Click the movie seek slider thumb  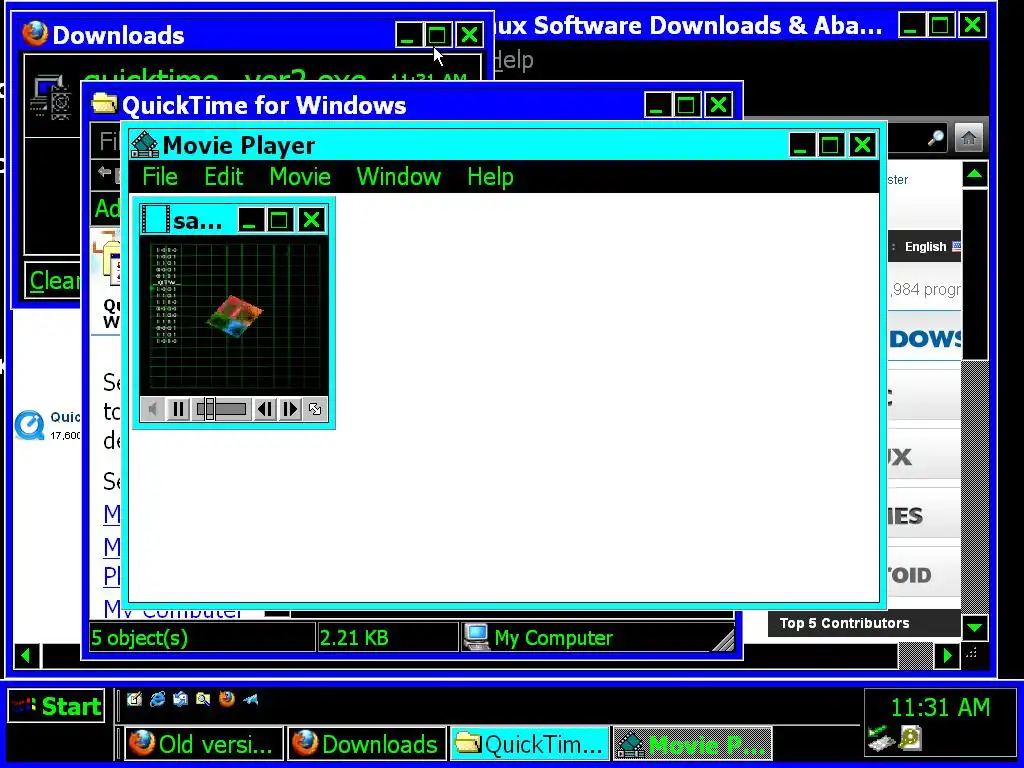209,409
